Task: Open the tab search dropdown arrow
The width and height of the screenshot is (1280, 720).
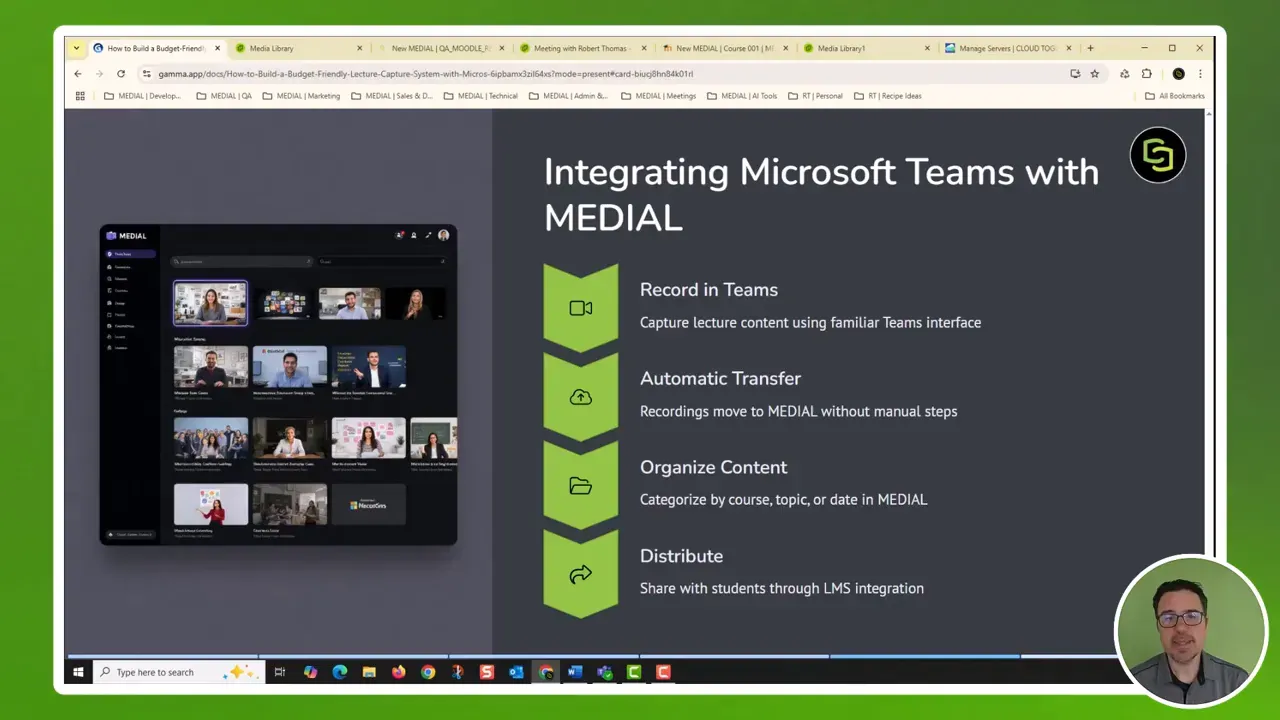Action: 76,48
